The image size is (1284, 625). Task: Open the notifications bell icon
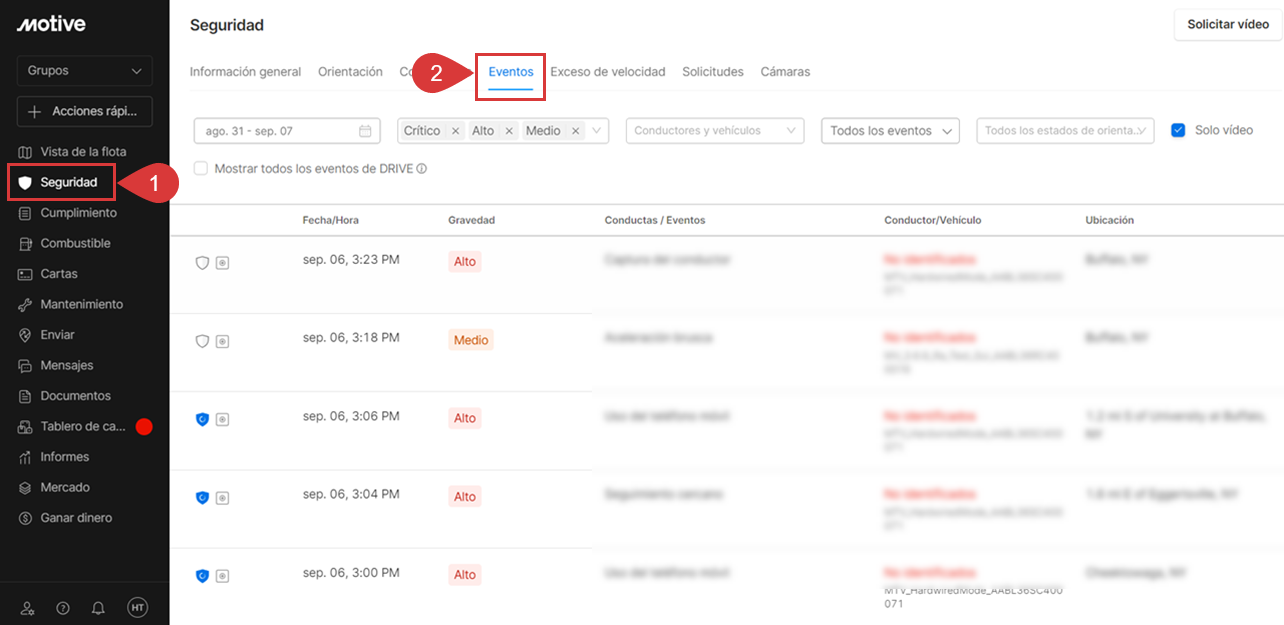click(98, 608)
